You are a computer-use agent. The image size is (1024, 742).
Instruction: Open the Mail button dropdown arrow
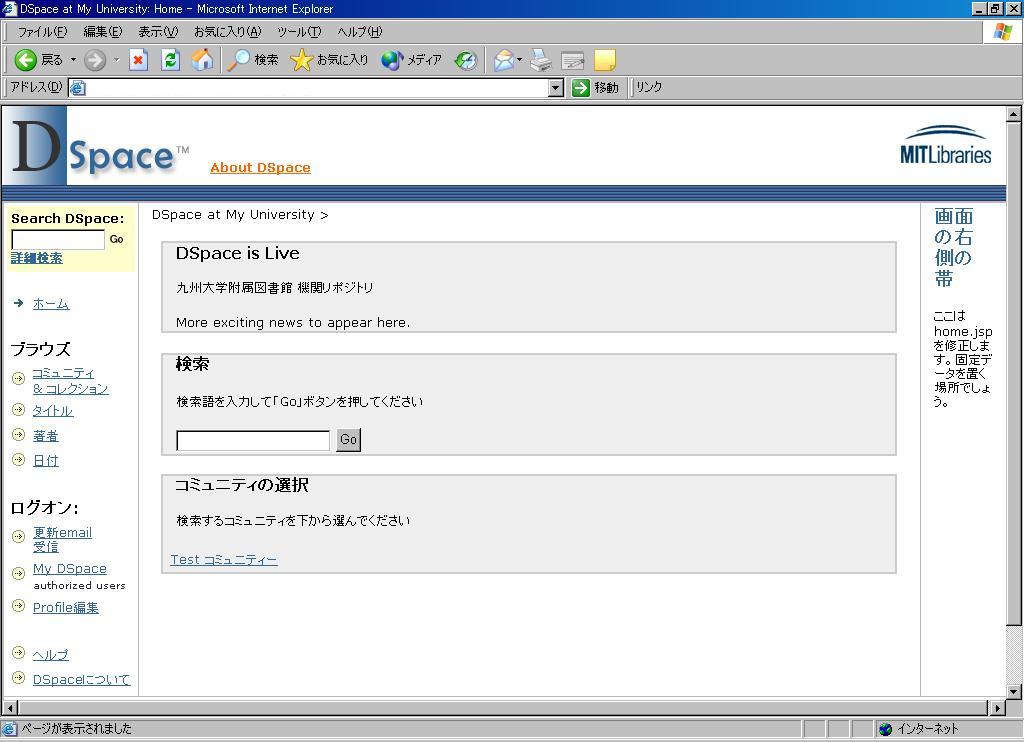point(519,60)
